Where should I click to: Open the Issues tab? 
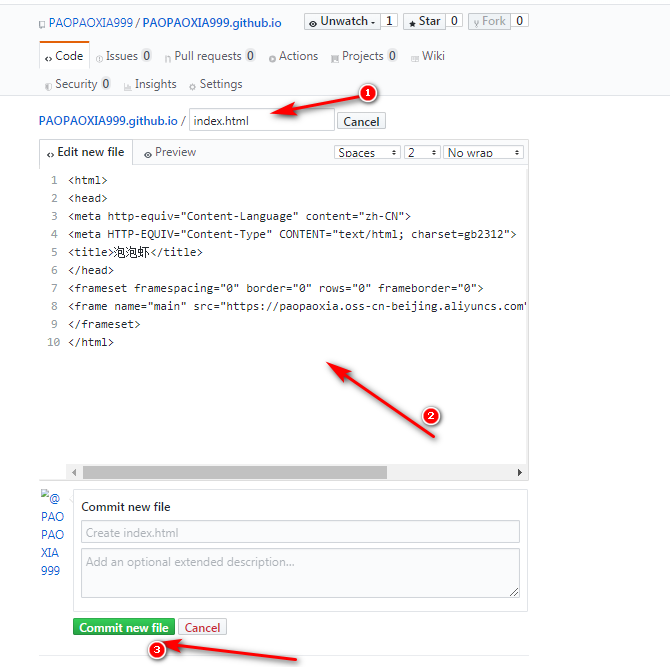pyautogui.click(x=123, y=56)
